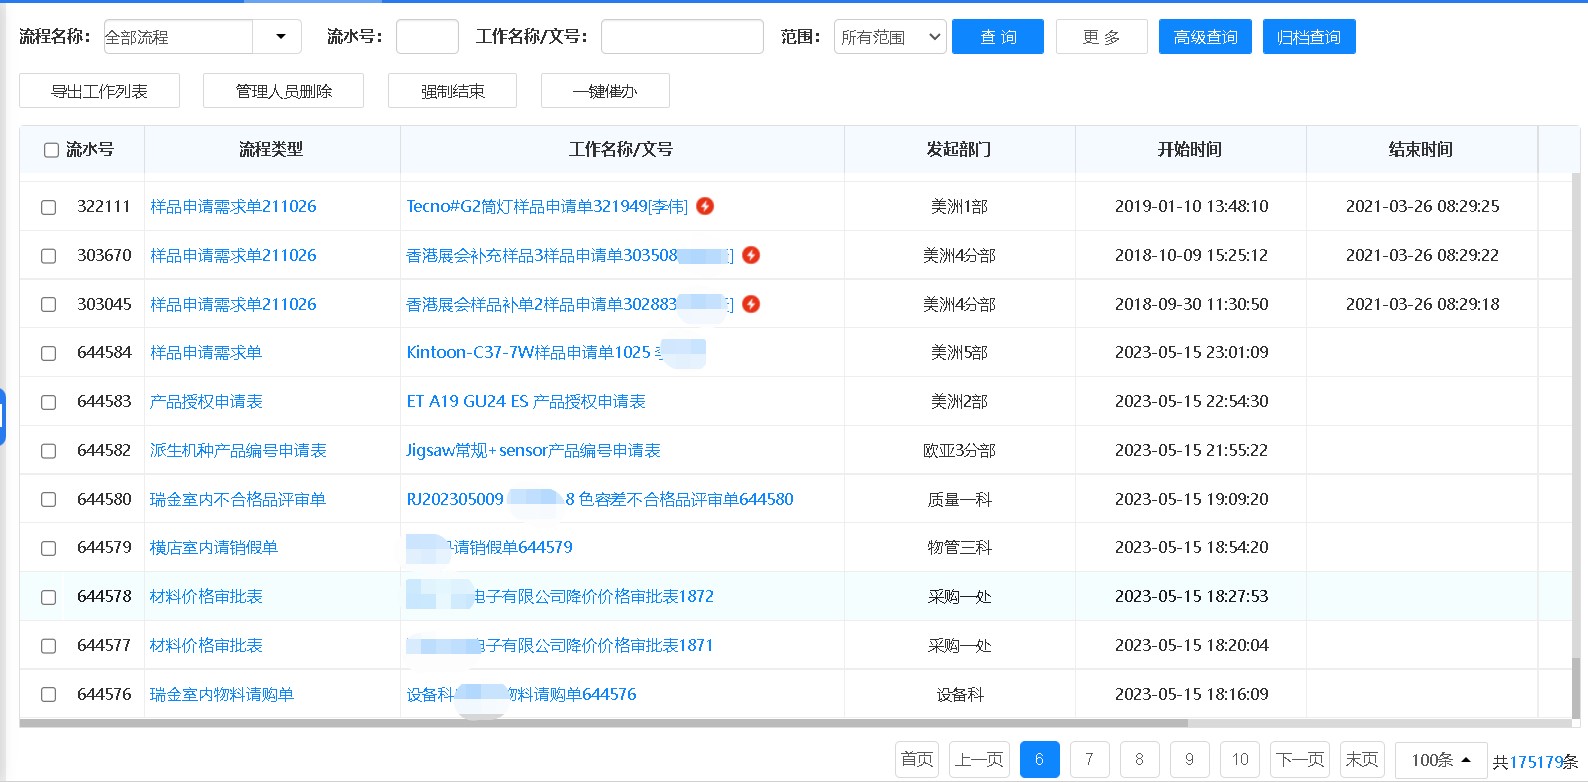Open 派生机种产品编号申请表 type link

238,450
